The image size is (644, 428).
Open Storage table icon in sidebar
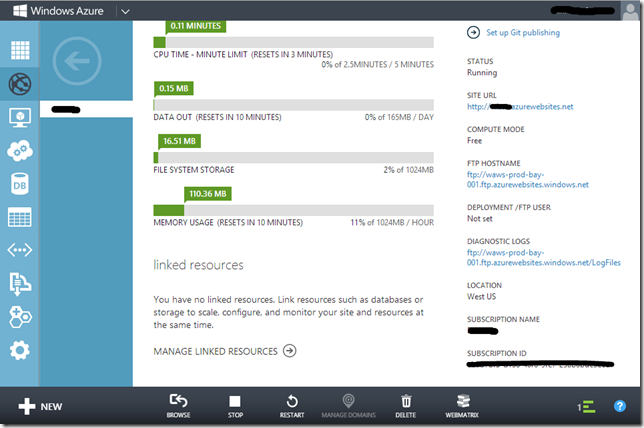pyautogui.click(x=20, y=217)
